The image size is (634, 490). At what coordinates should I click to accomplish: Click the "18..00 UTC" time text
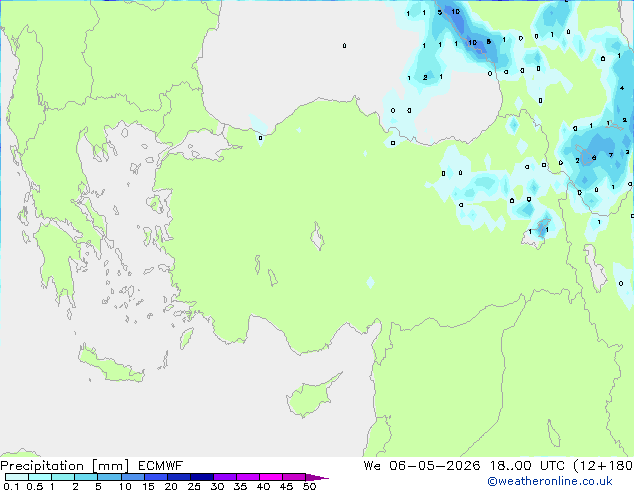pos(527,466)
